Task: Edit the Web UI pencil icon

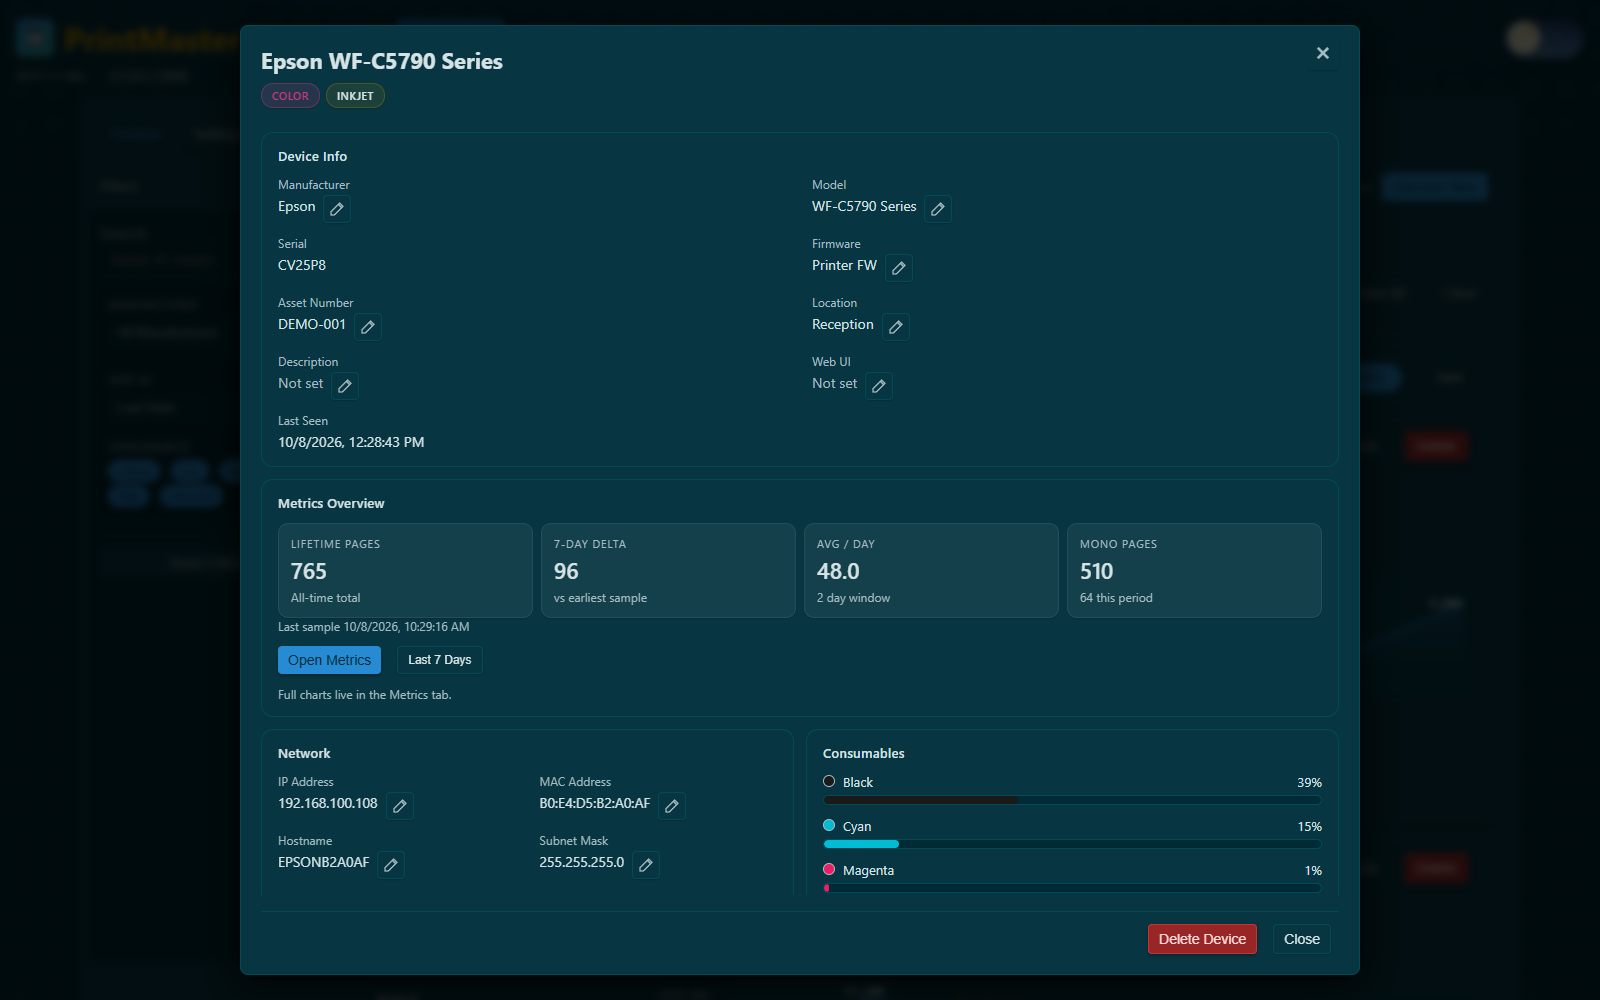Action: pyautogui.click(x=879, y=386)
